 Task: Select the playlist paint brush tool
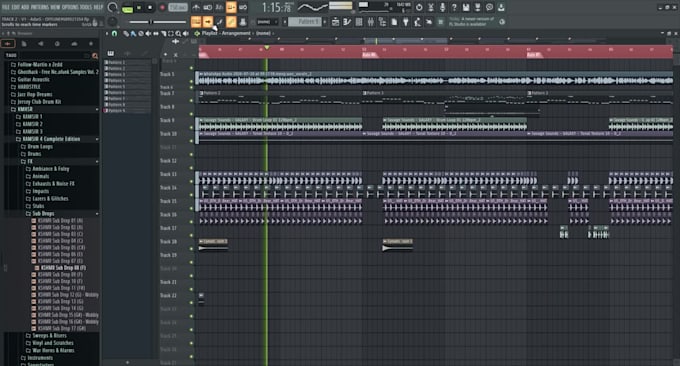(x=133, y=33)
